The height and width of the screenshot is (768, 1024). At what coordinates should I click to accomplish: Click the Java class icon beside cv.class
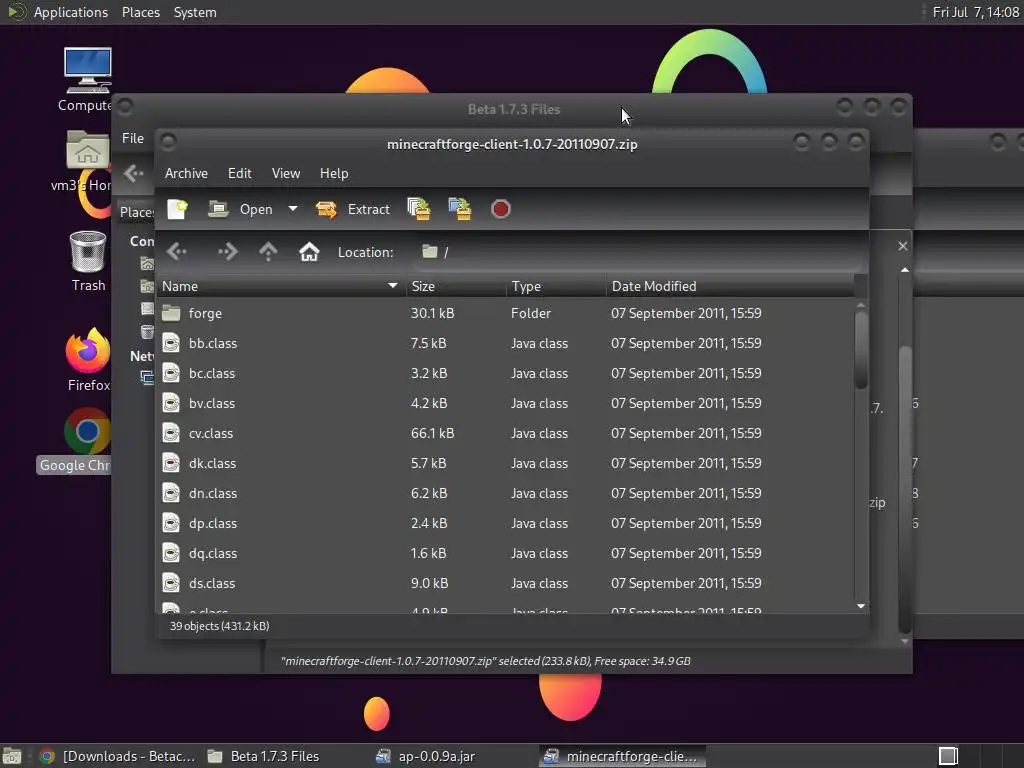coord(171,434)
